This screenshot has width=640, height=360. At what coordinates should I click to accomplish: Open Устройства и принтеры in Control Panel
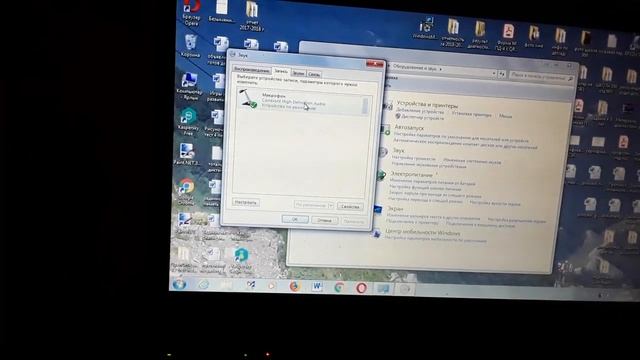coord(427,105)
